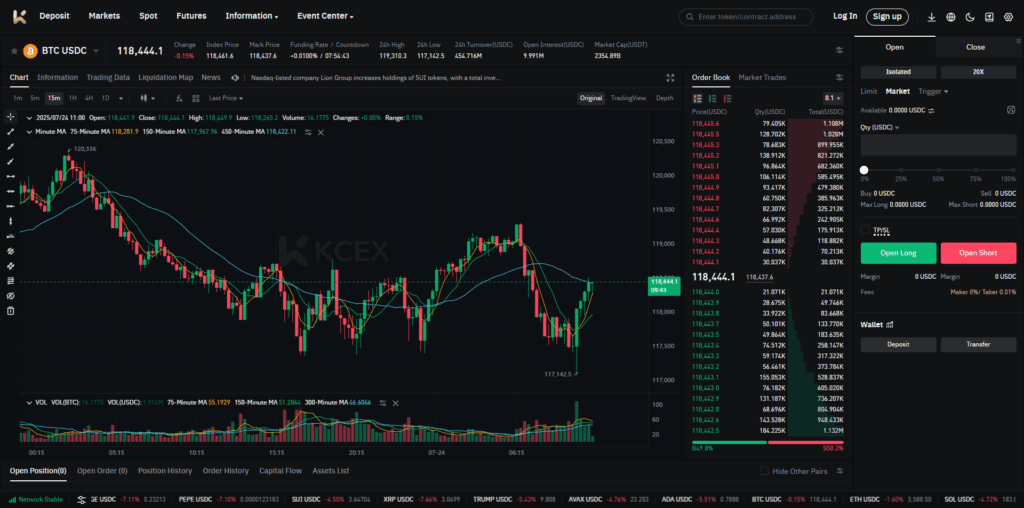The image size is (1024, 508).
Task: Add BTC USDC to favorites star
Action: pyautogui.click(x=14, y=51)
